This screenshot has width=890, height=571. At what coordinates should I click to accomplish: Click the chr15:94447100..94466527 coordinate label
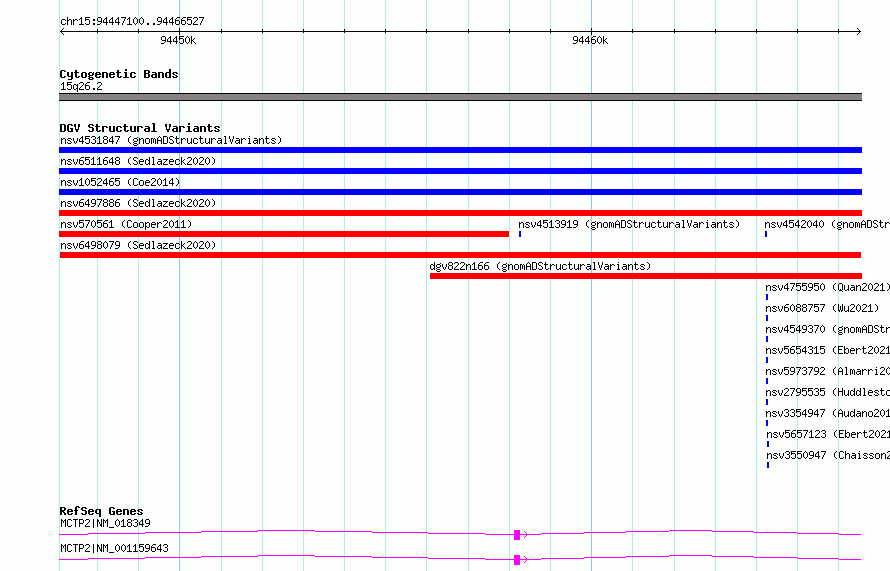pyautogui.click(x=132, y=21)
